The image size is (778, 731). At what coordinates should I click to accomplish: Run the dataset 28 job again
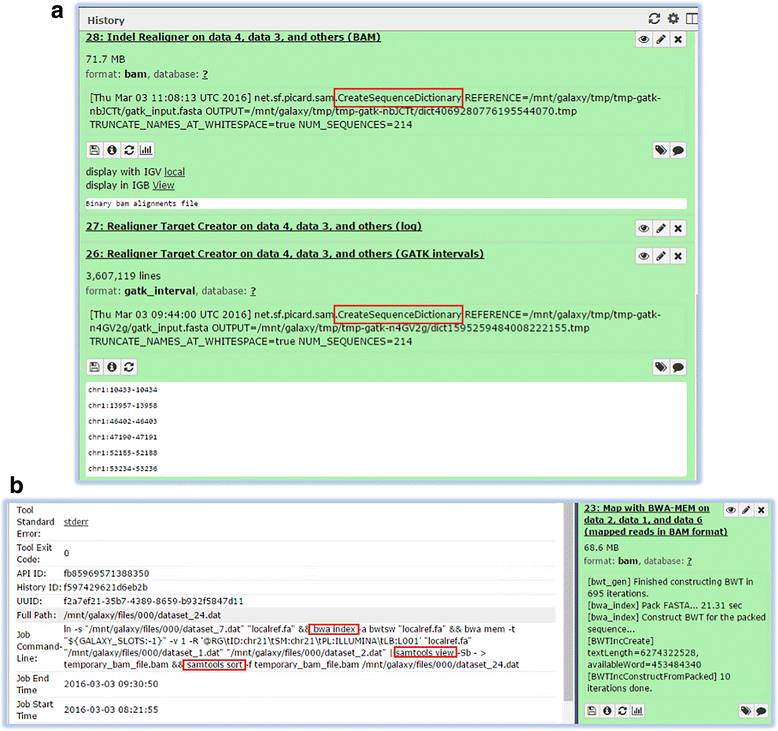129,150
